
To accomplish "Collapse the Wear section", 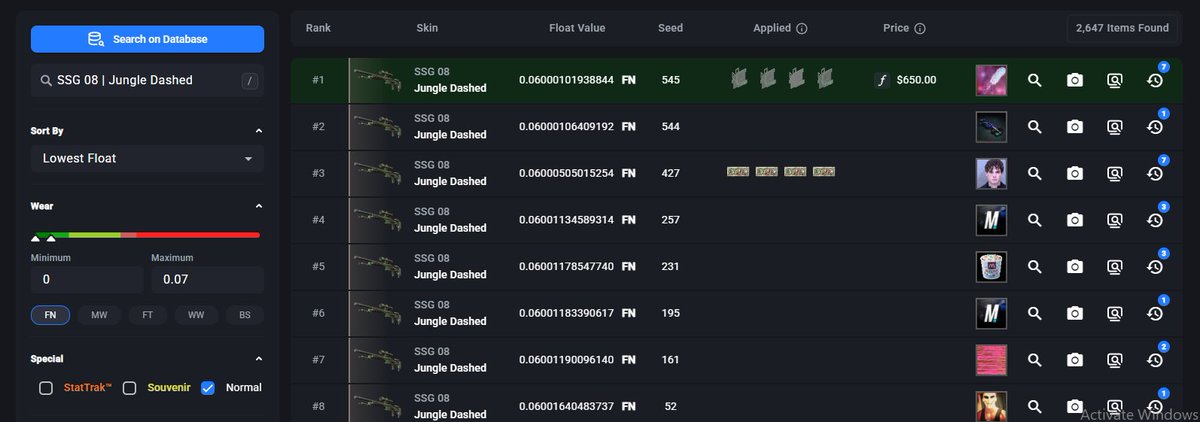I will coord(259,207).
